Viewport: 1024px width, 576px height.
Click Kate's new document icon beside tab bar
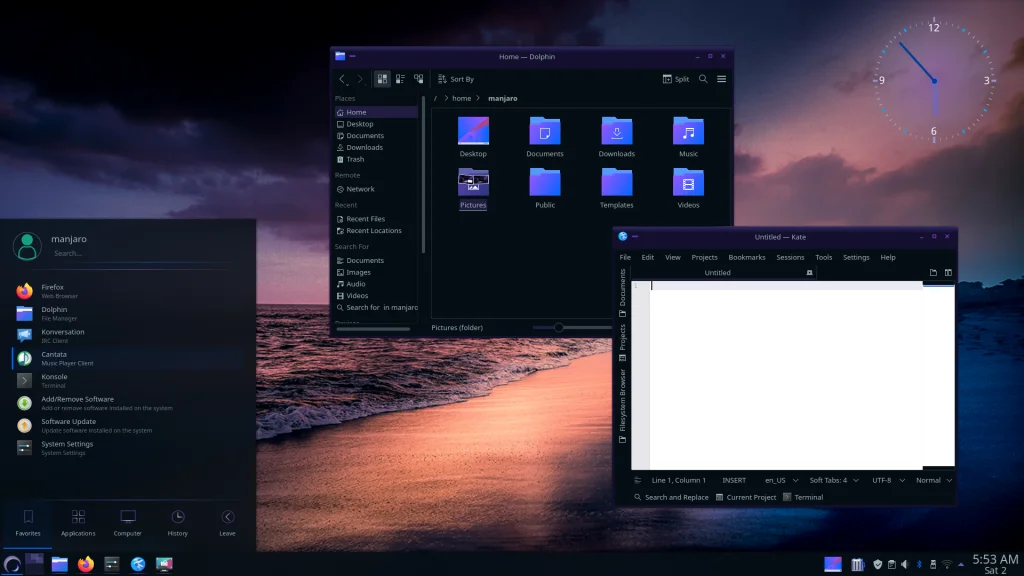click(933, 272)
